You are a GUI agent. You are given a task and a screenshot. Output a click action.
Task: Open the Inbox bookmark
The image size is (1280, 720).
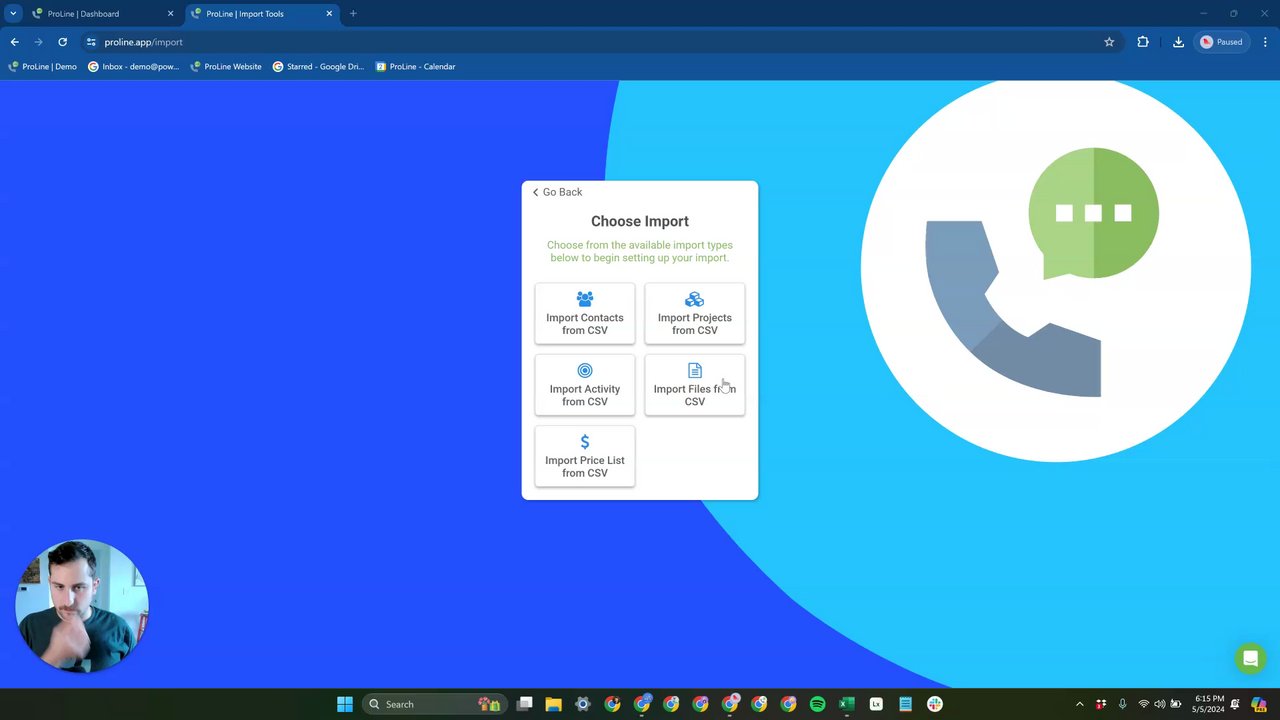134,67
